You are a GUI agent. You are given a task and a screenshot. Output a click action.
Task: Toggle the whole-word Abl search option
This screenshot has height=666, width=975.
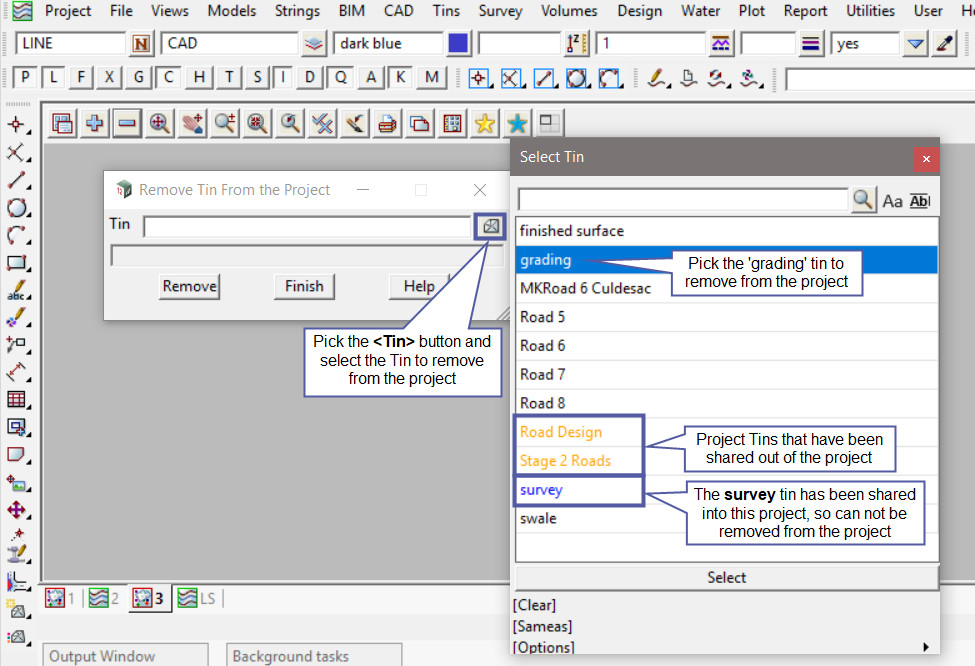[x=919, y=201]
